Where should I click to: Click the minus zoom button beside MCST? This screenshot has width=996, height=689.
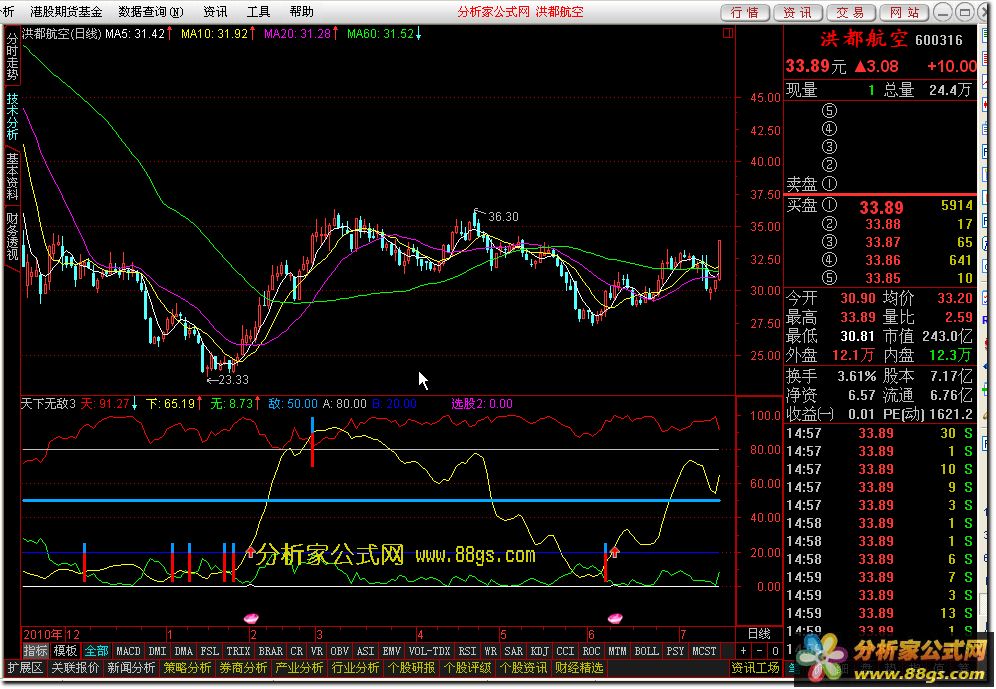click(759, 651)
